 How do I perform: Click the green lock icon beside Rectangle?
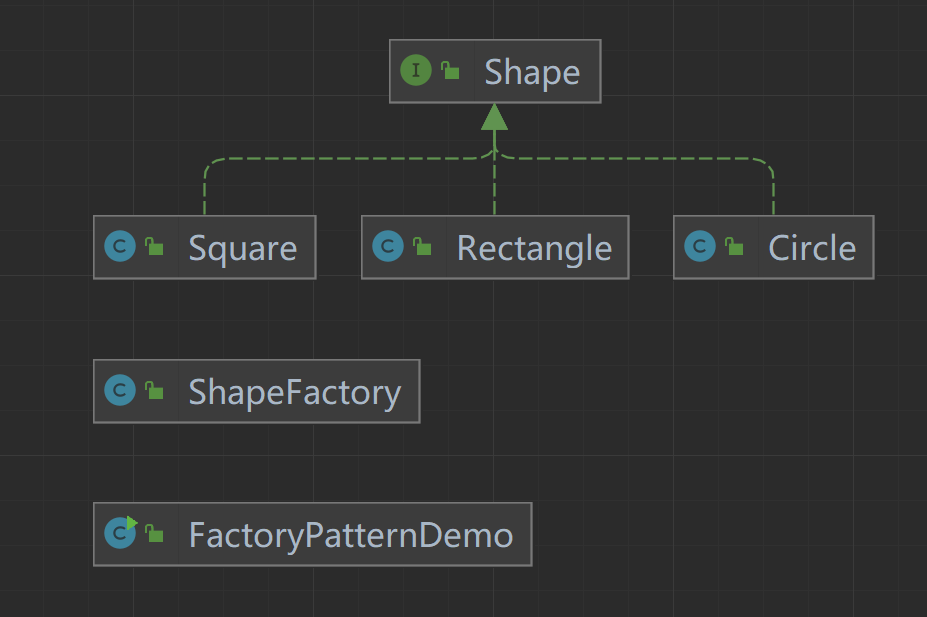[422, 247]
